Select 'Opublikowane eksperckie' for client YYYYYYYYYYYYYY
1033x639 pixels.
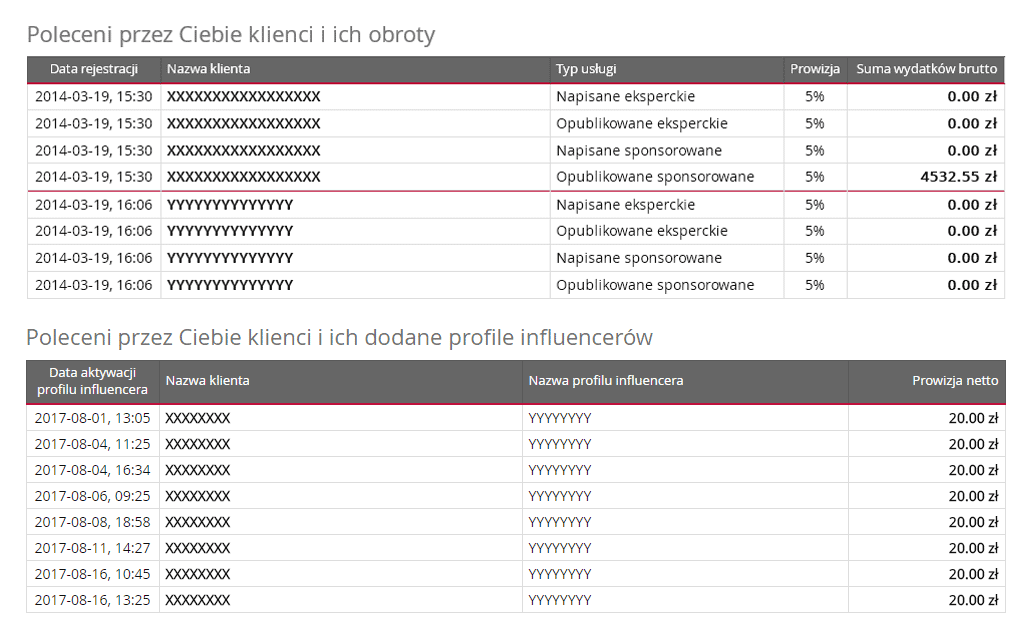point(642,231)
